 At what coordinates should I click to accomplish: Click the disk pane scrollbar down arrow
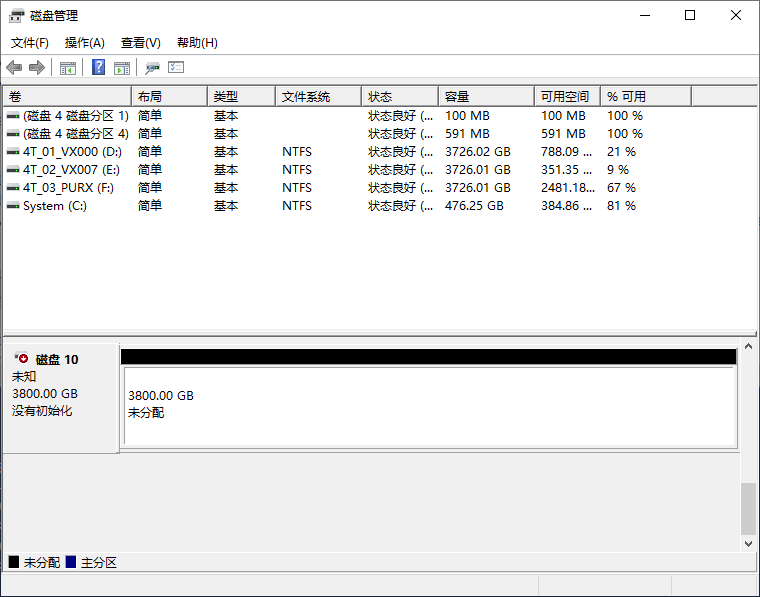748,543
